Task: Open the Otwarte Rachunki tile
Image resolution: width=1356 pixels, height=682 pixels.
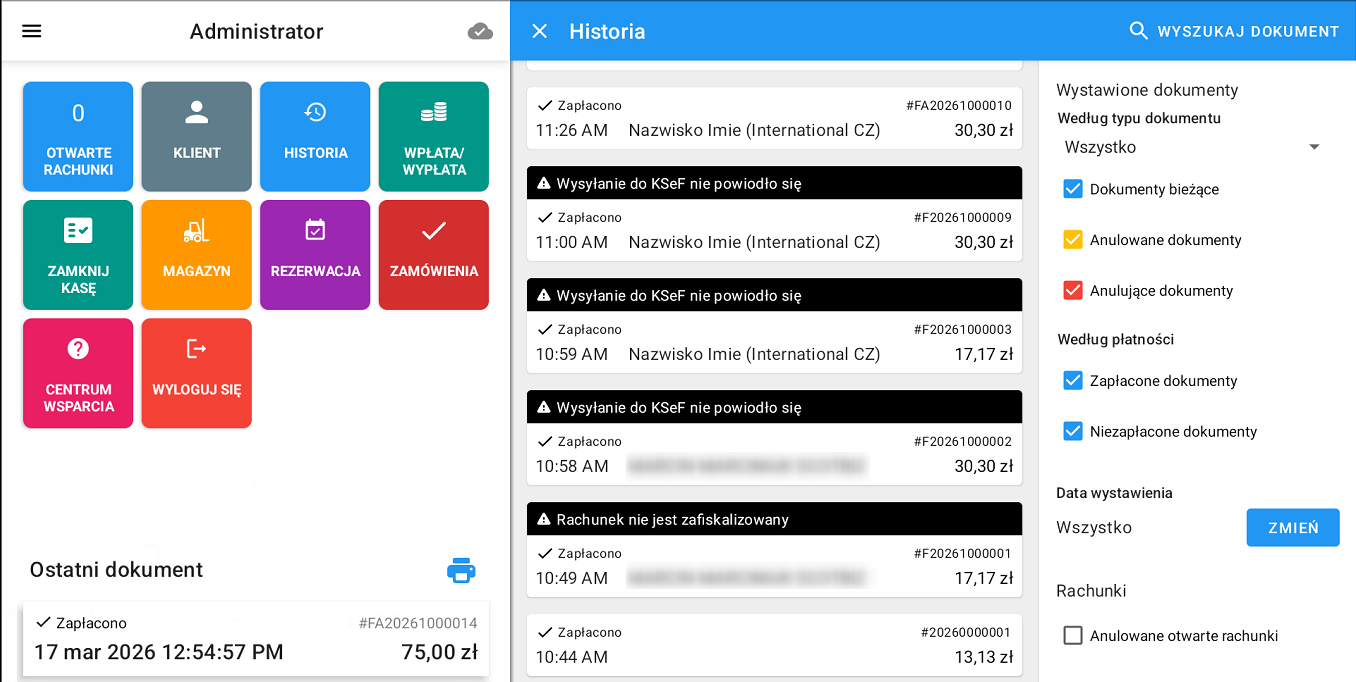Action: pyautogui.click(x=78, y=136)
